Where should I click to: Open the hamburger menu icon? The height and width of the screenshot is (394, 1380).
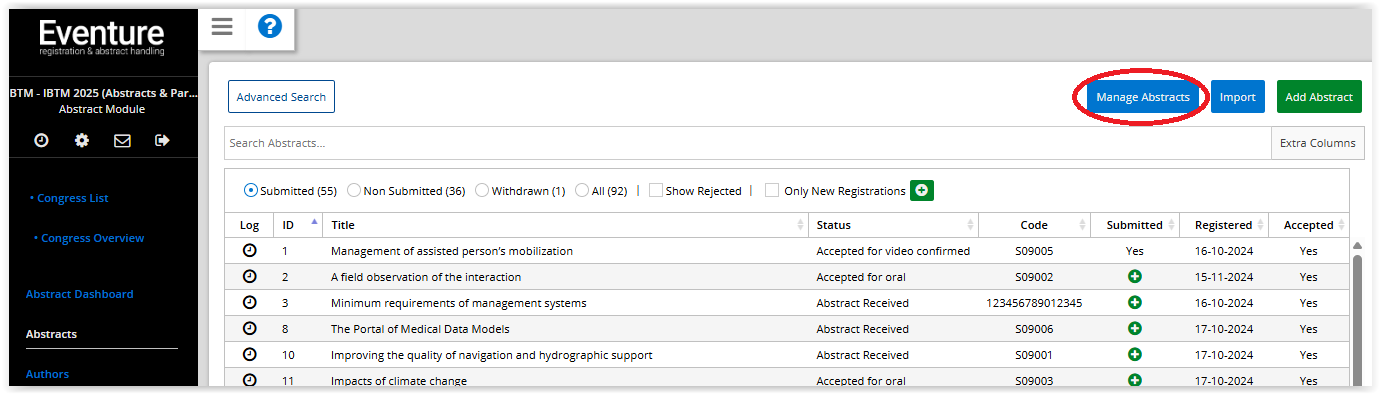pos(222,27)
